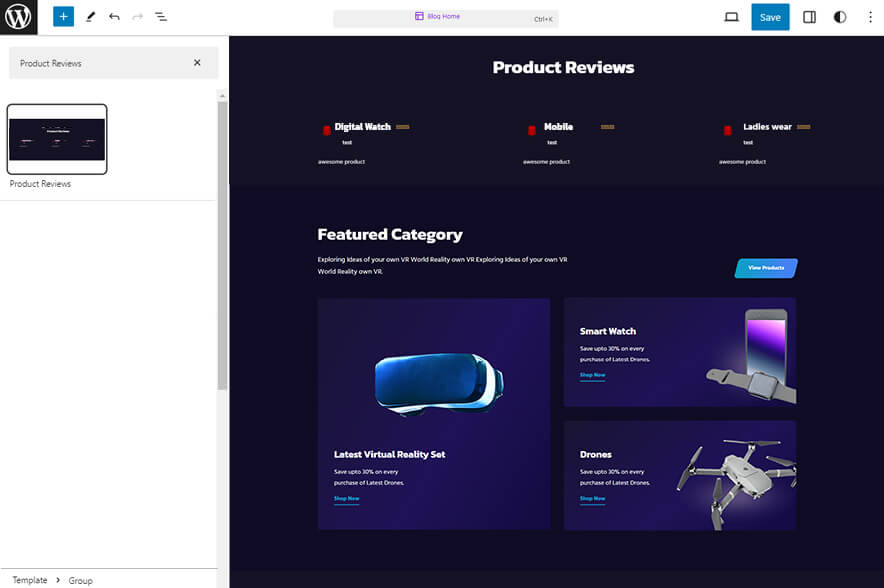Viewport: 884px width, 588px height.
Task: Select the Product Reviews pattern thumbnail
Action: (x=57, y=139)
